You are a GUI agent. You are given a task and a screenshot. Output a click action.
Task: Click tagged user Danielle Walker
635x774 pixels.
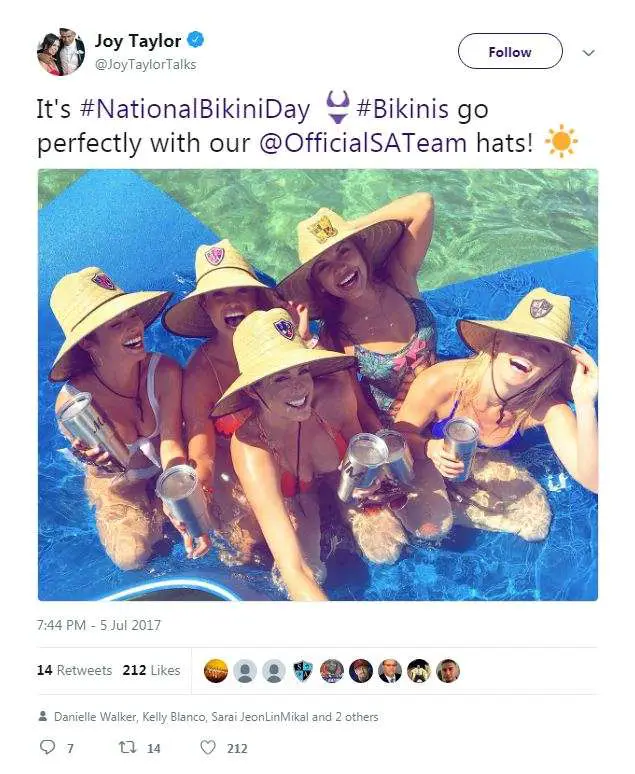(x=95, y=717)
